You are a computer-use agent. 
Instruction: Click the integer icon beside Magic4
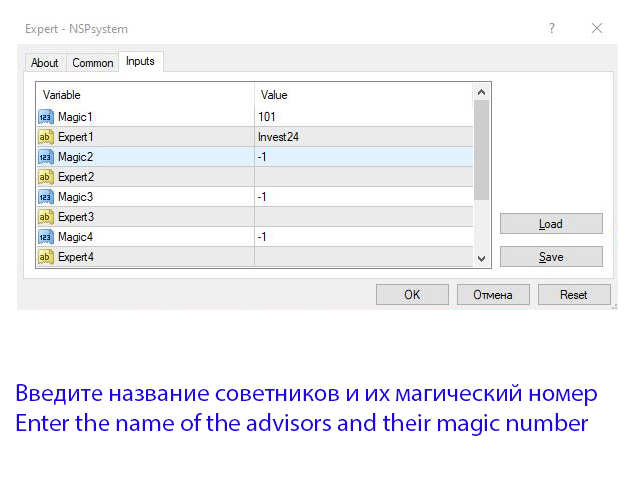[46, 237]
